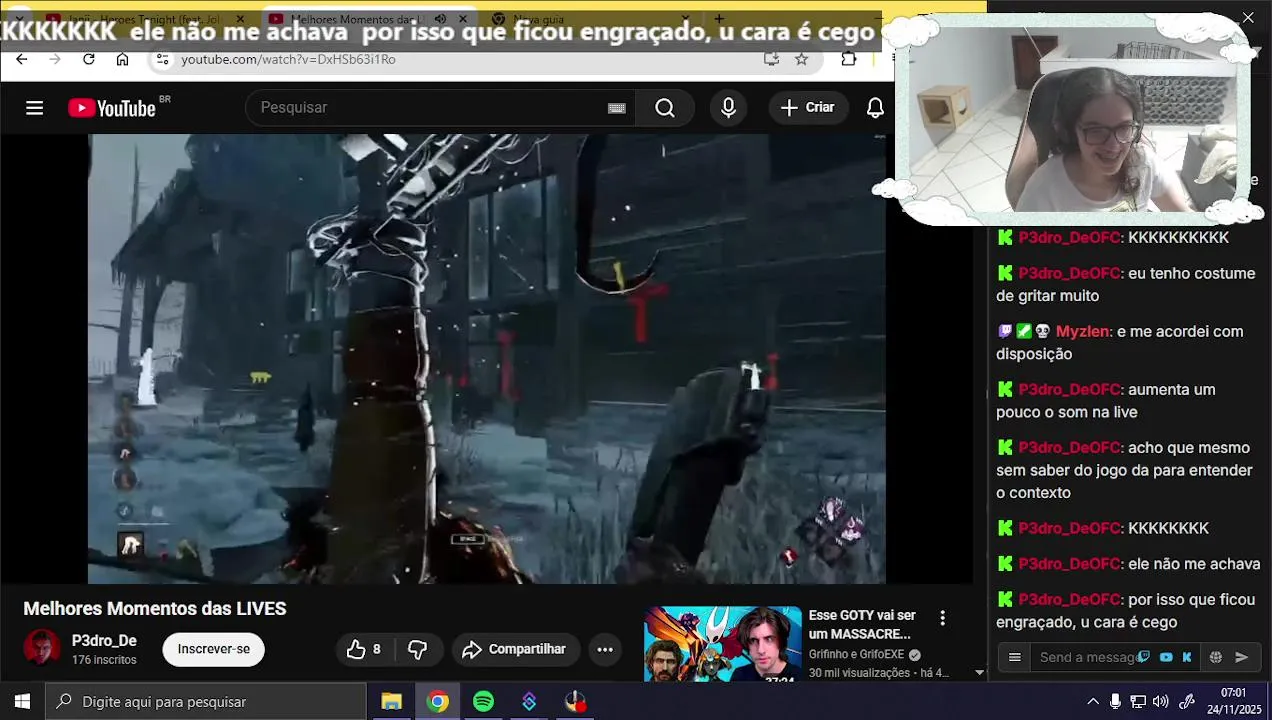Go to the YouTube home logo
The height and width of the screenshot is (720, 1272).
112,108
